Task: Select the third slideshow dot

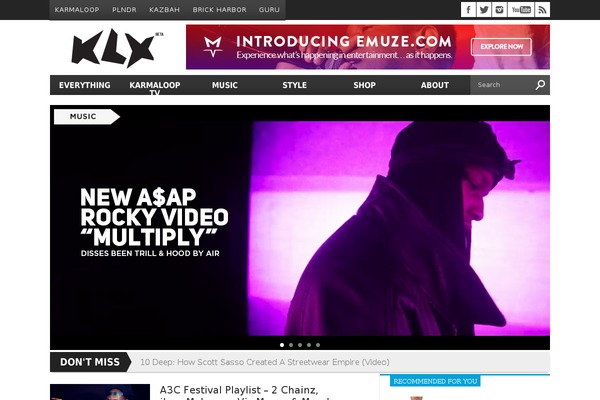Action: click(300, 345)
